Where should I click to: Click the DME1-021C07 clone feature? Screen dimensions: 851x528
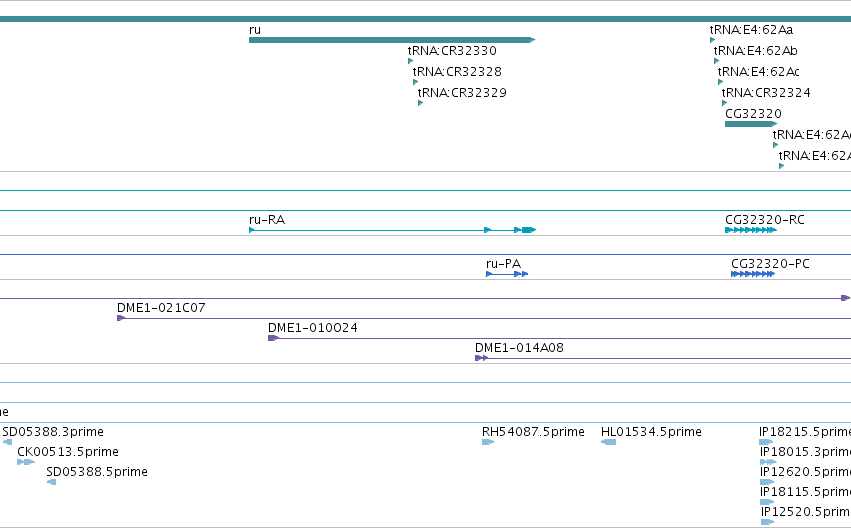pyautogui.click(x=484, y=318)
